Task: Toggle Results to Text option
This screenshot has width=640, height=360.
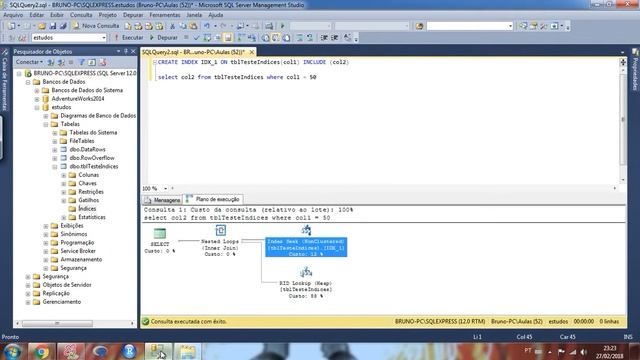Action: (265, 38)
